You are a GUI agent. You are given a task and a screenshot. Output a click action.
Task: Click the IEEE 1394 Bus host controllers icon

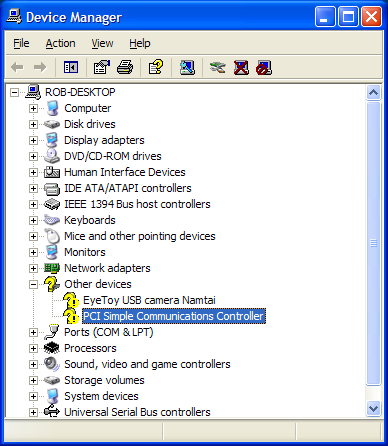click(x=52, y=204)
